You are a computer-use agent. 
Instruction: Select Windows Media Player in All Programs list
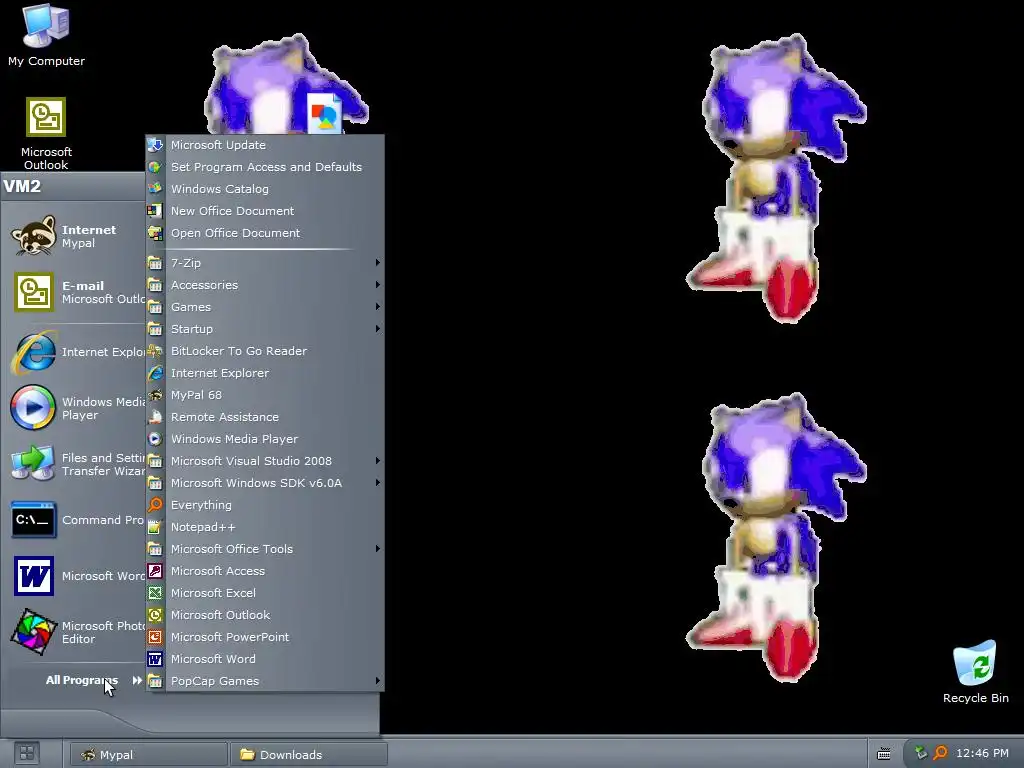265,439
